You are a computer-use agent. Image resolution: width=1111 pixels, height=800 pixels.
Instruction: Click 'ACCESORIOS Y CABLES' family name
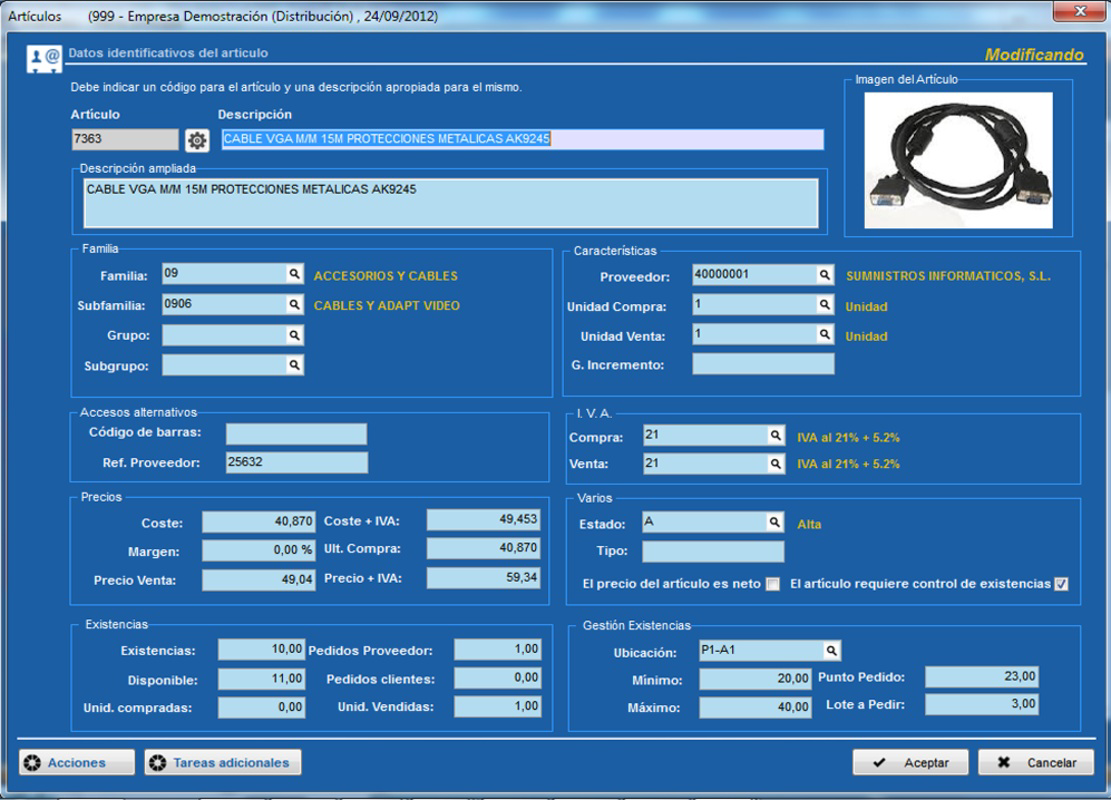coord(385,276)
